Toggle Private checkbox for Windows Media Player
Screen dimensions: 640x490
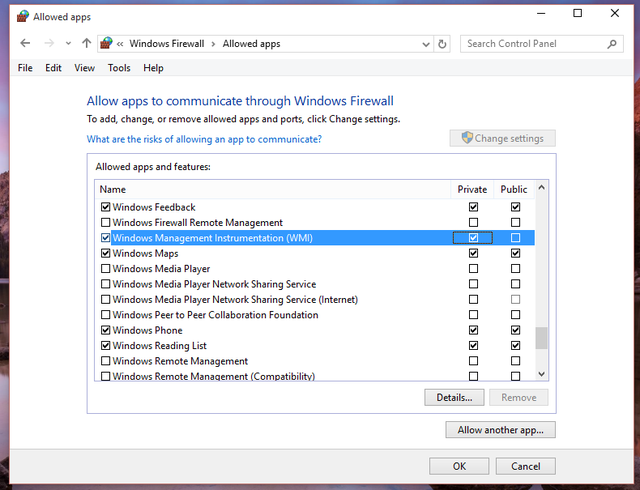point(473,269)
